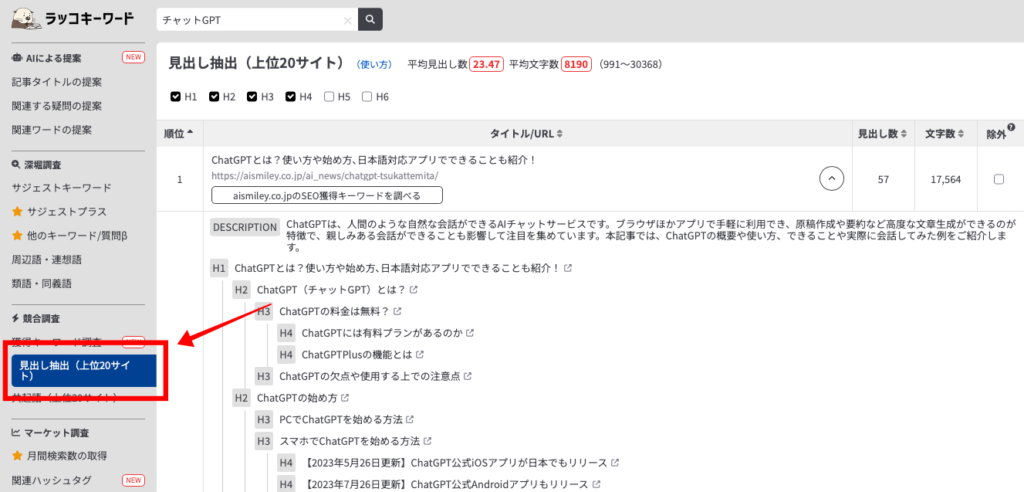1024x492 pixels.
Task: Click the H4 ChatGPTPlusの機能とは heading text
Action: (357, 354)
